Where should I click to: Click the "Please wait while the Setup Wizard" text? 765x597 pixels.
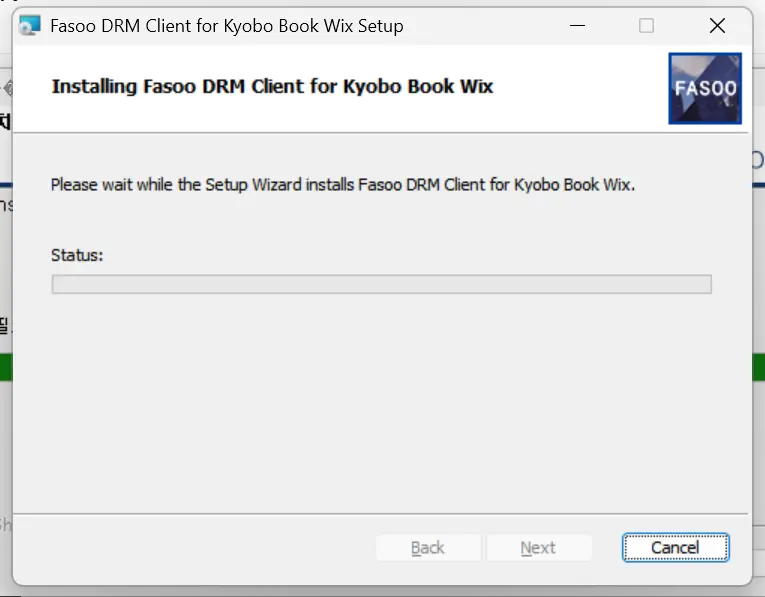pos(342,185)
